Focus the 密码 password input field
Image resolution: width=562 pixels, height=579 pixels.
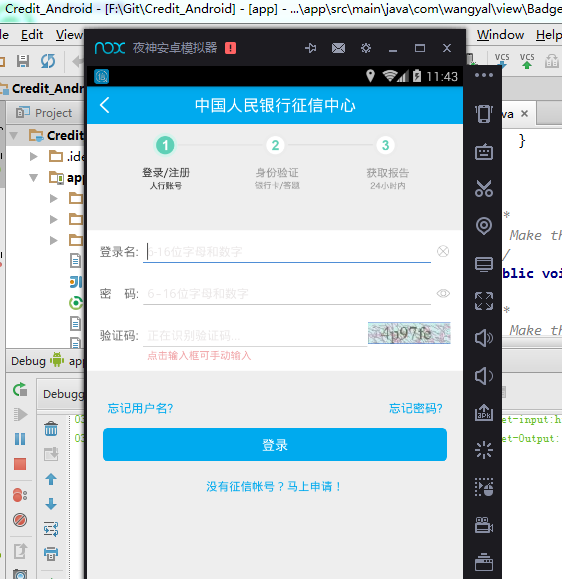click(x=287, y=294)
